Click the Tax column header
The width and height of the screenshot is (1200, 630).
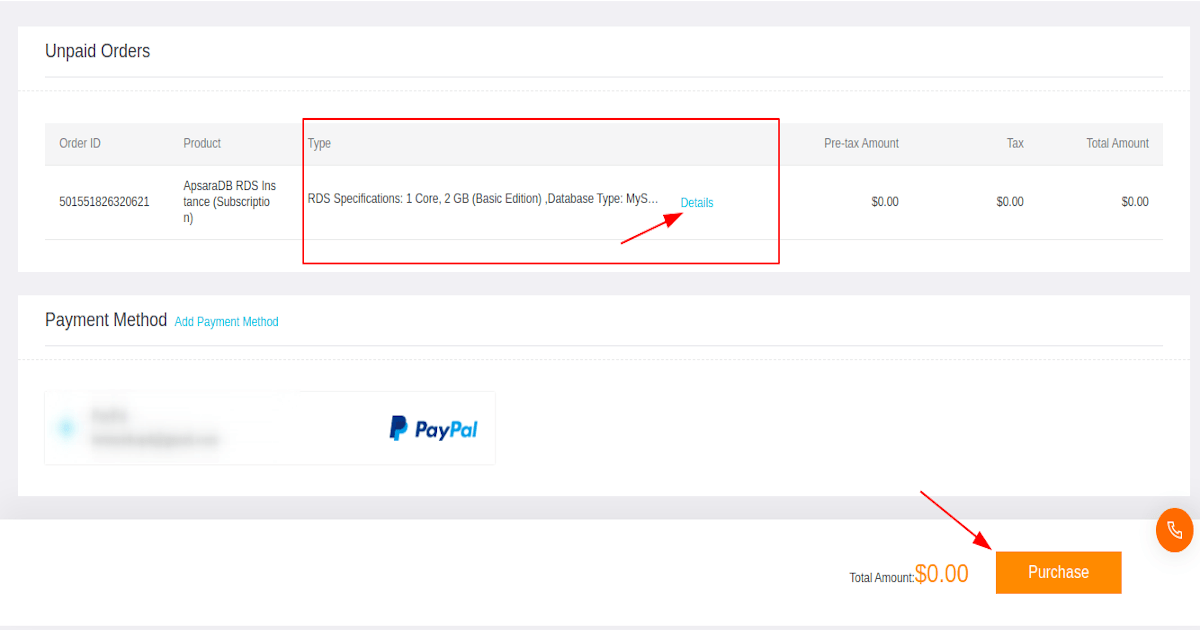(1015, 143)
